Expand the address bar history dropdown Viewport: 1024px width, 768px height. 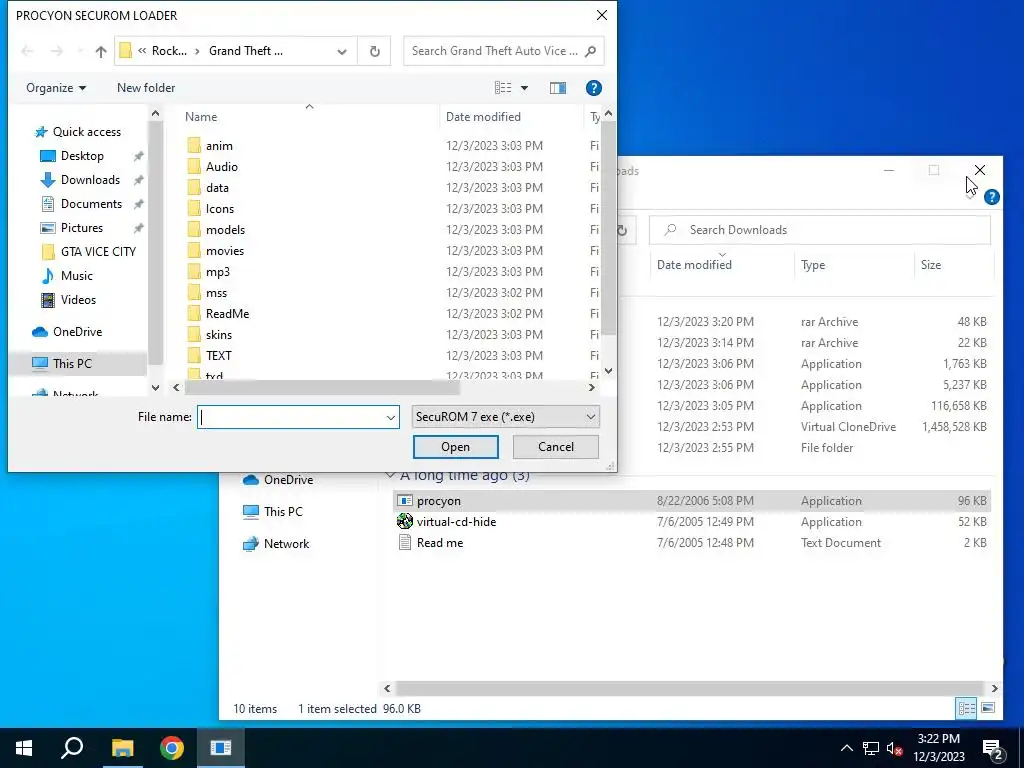[342, 51]
